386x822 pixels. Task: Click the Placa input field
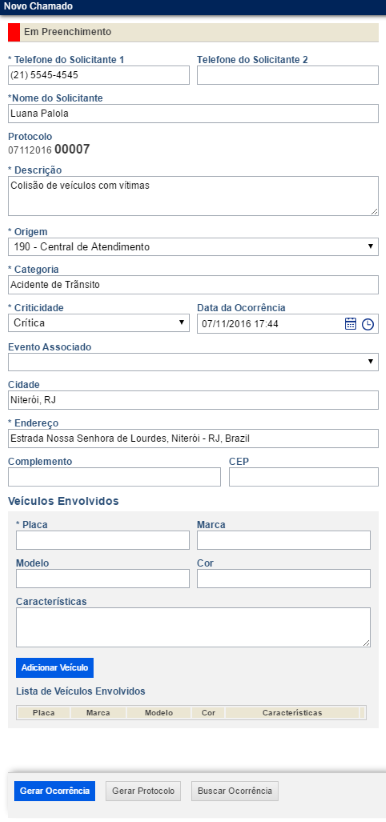tap(103, 540)
